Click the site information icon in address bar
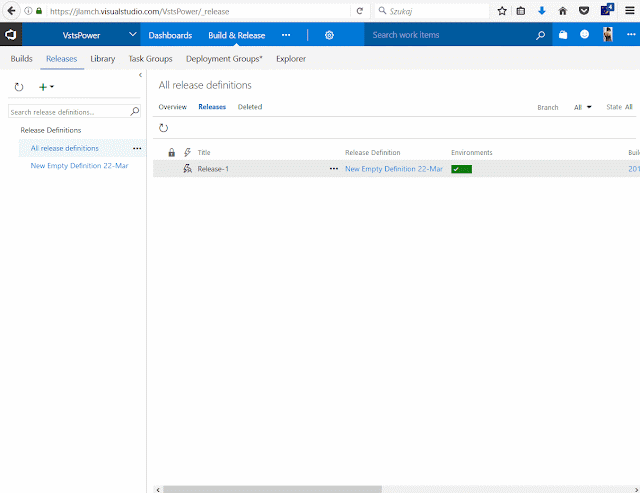The image size is (640, 493). 28,11
